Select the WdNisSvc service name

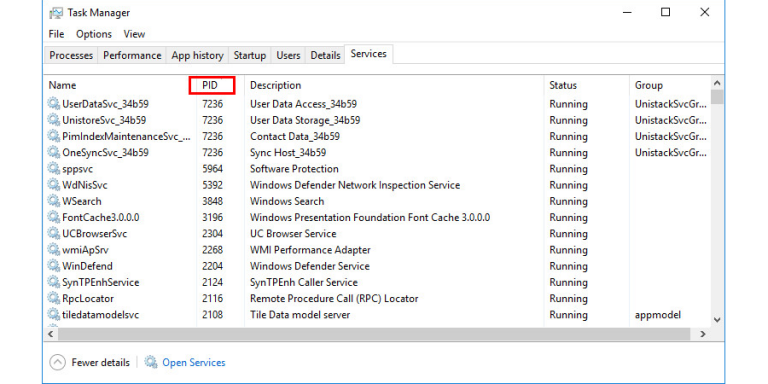coord(85,185)
